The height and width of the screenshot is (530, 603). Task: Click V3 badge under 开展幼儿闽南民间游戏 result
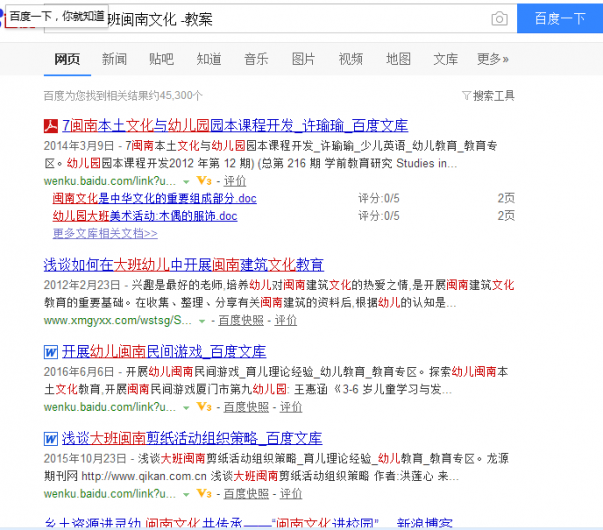204,407
